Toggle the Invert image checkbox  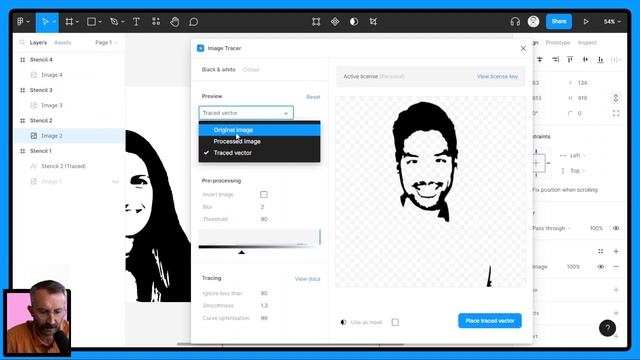click(264, 195)
